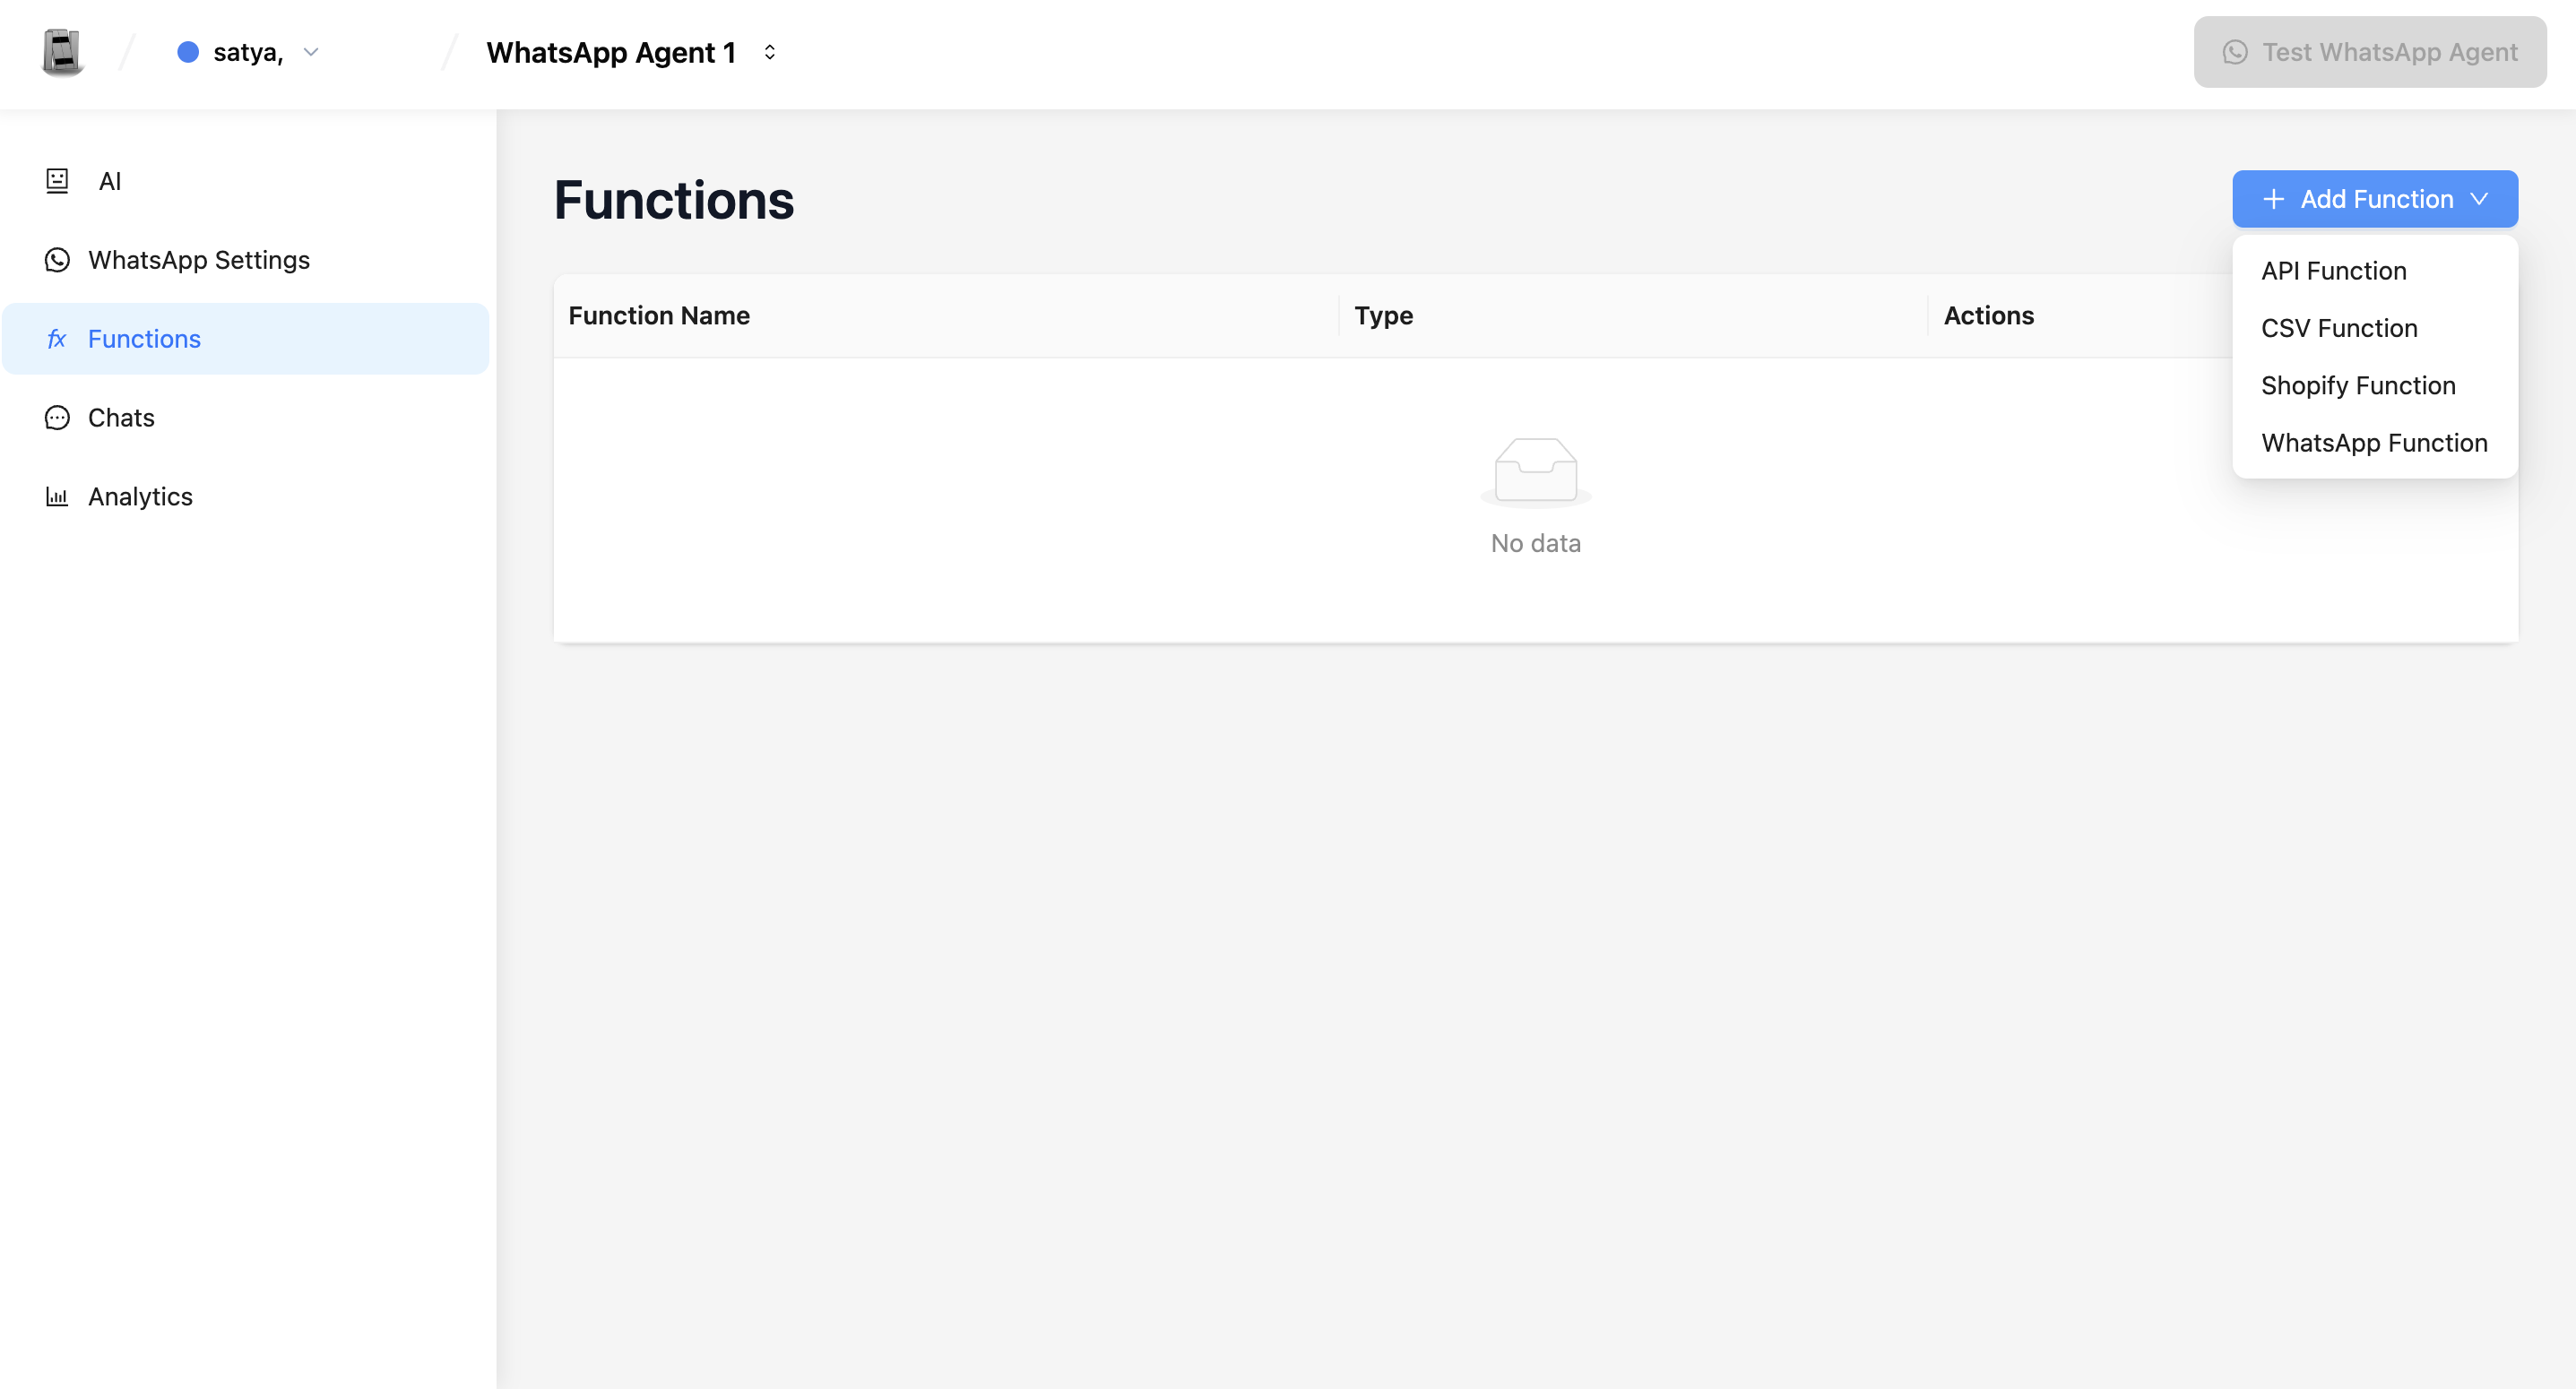Click the blue dot beside satya
2576x1389 pixels.
pos(188,52)
